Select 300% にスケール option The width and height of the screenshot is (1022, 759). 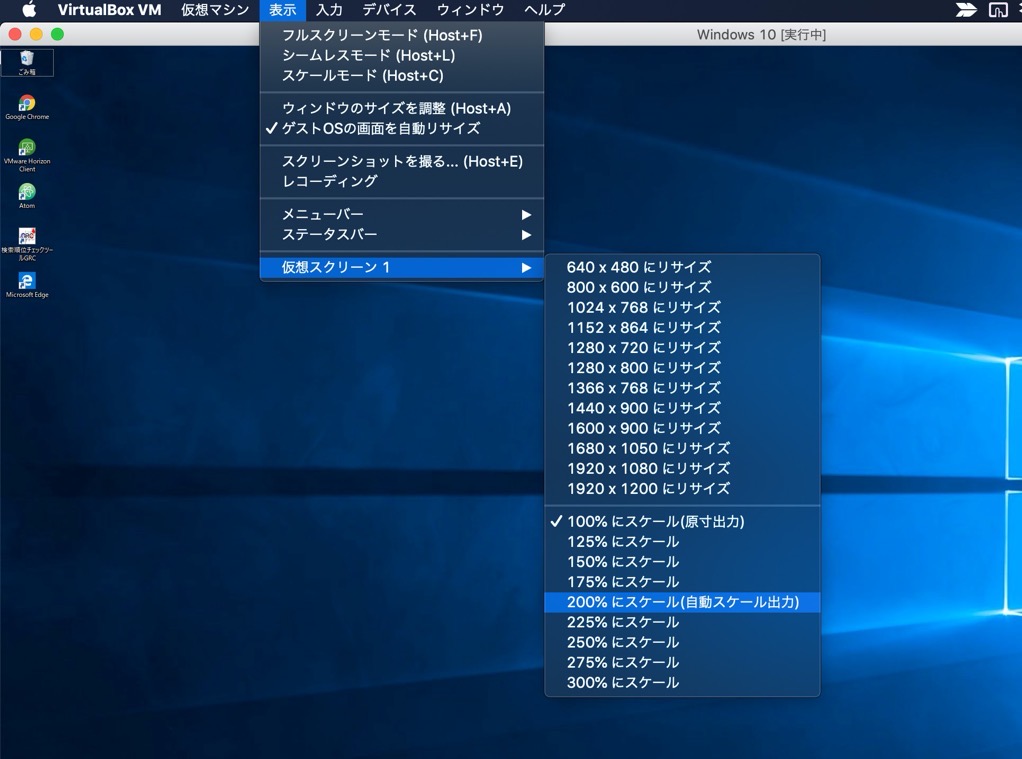coord(682,683)
